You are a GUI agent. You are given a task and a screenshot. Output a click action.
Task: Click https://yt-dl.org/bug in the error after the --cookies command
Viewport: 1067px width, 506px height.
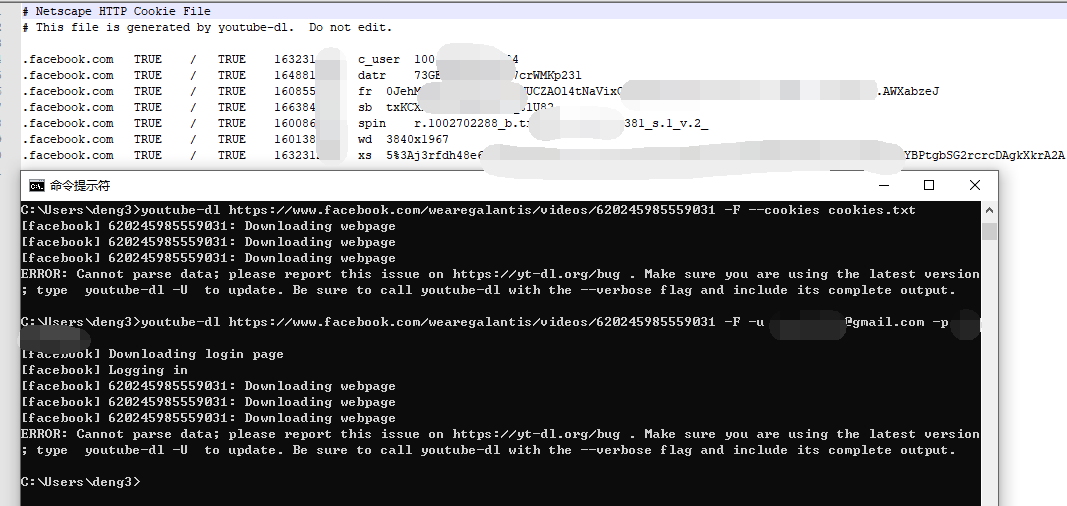pos(536,275)
